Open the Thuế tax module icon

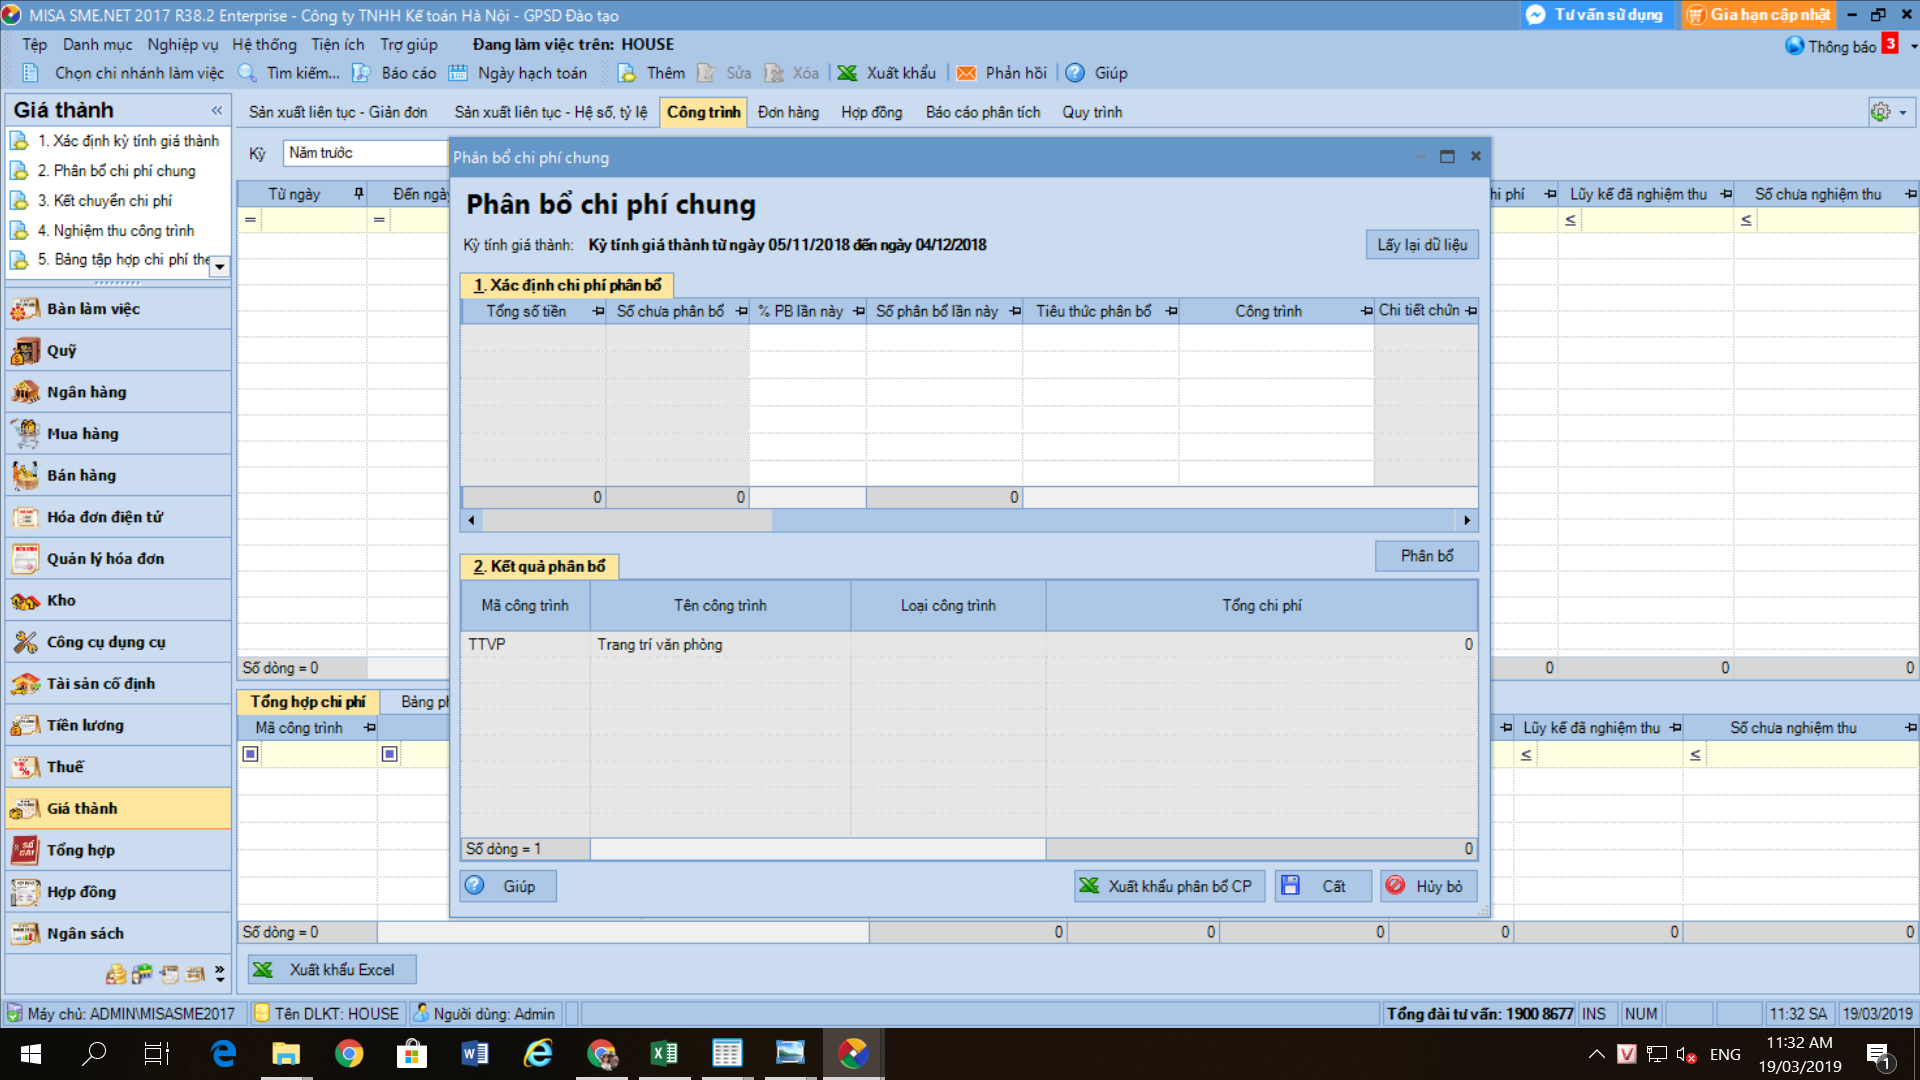(26, 767)
